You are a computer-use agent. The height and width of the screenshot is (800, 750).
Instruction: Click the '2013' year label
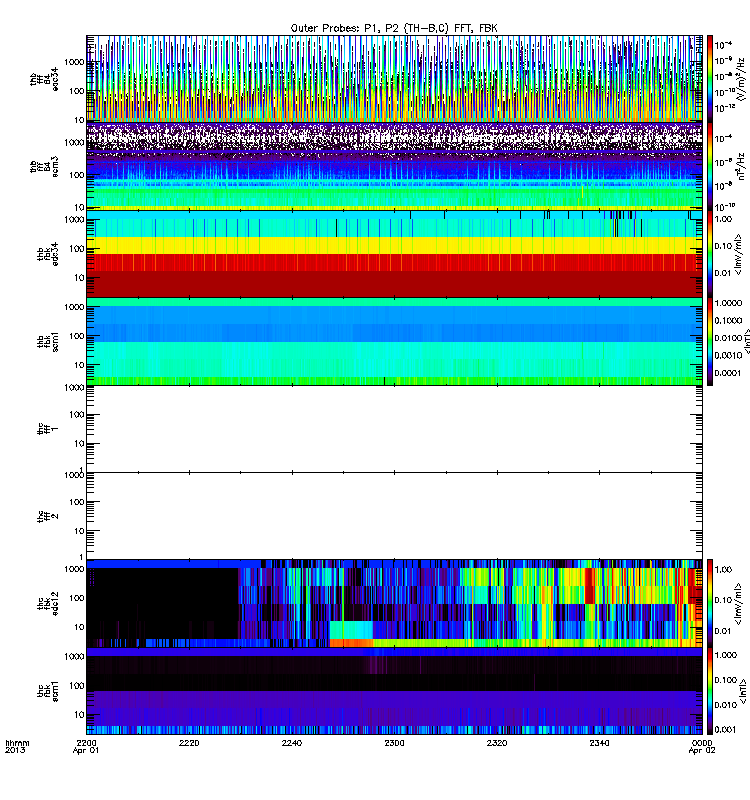pos(15,750)
